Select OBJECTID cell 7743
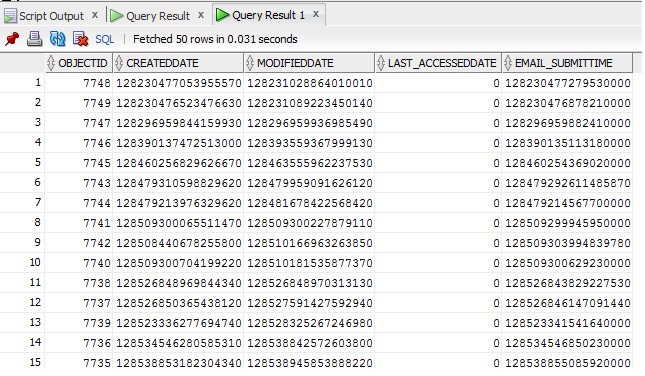 79,183
